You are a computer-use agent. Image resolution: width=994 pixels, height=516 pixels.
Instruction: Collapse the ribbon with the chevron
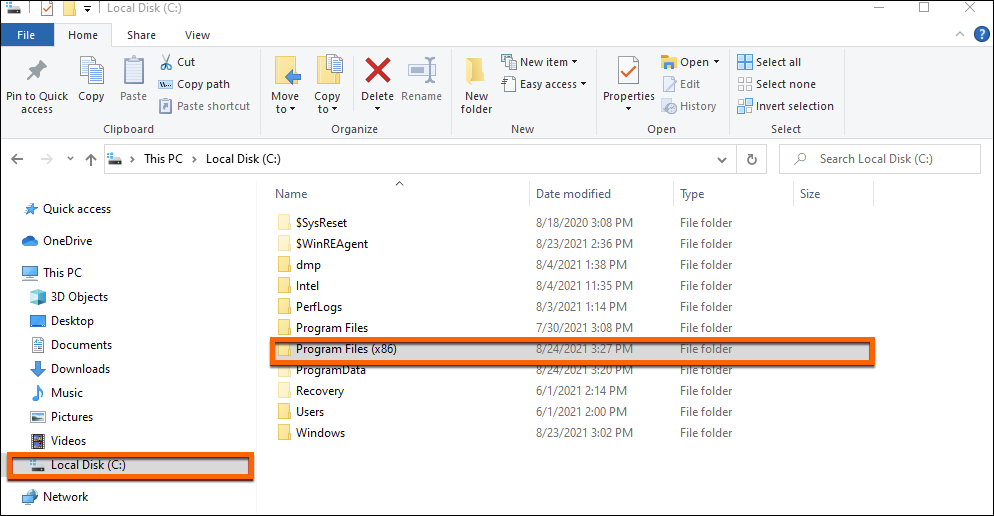coord(960,35)
